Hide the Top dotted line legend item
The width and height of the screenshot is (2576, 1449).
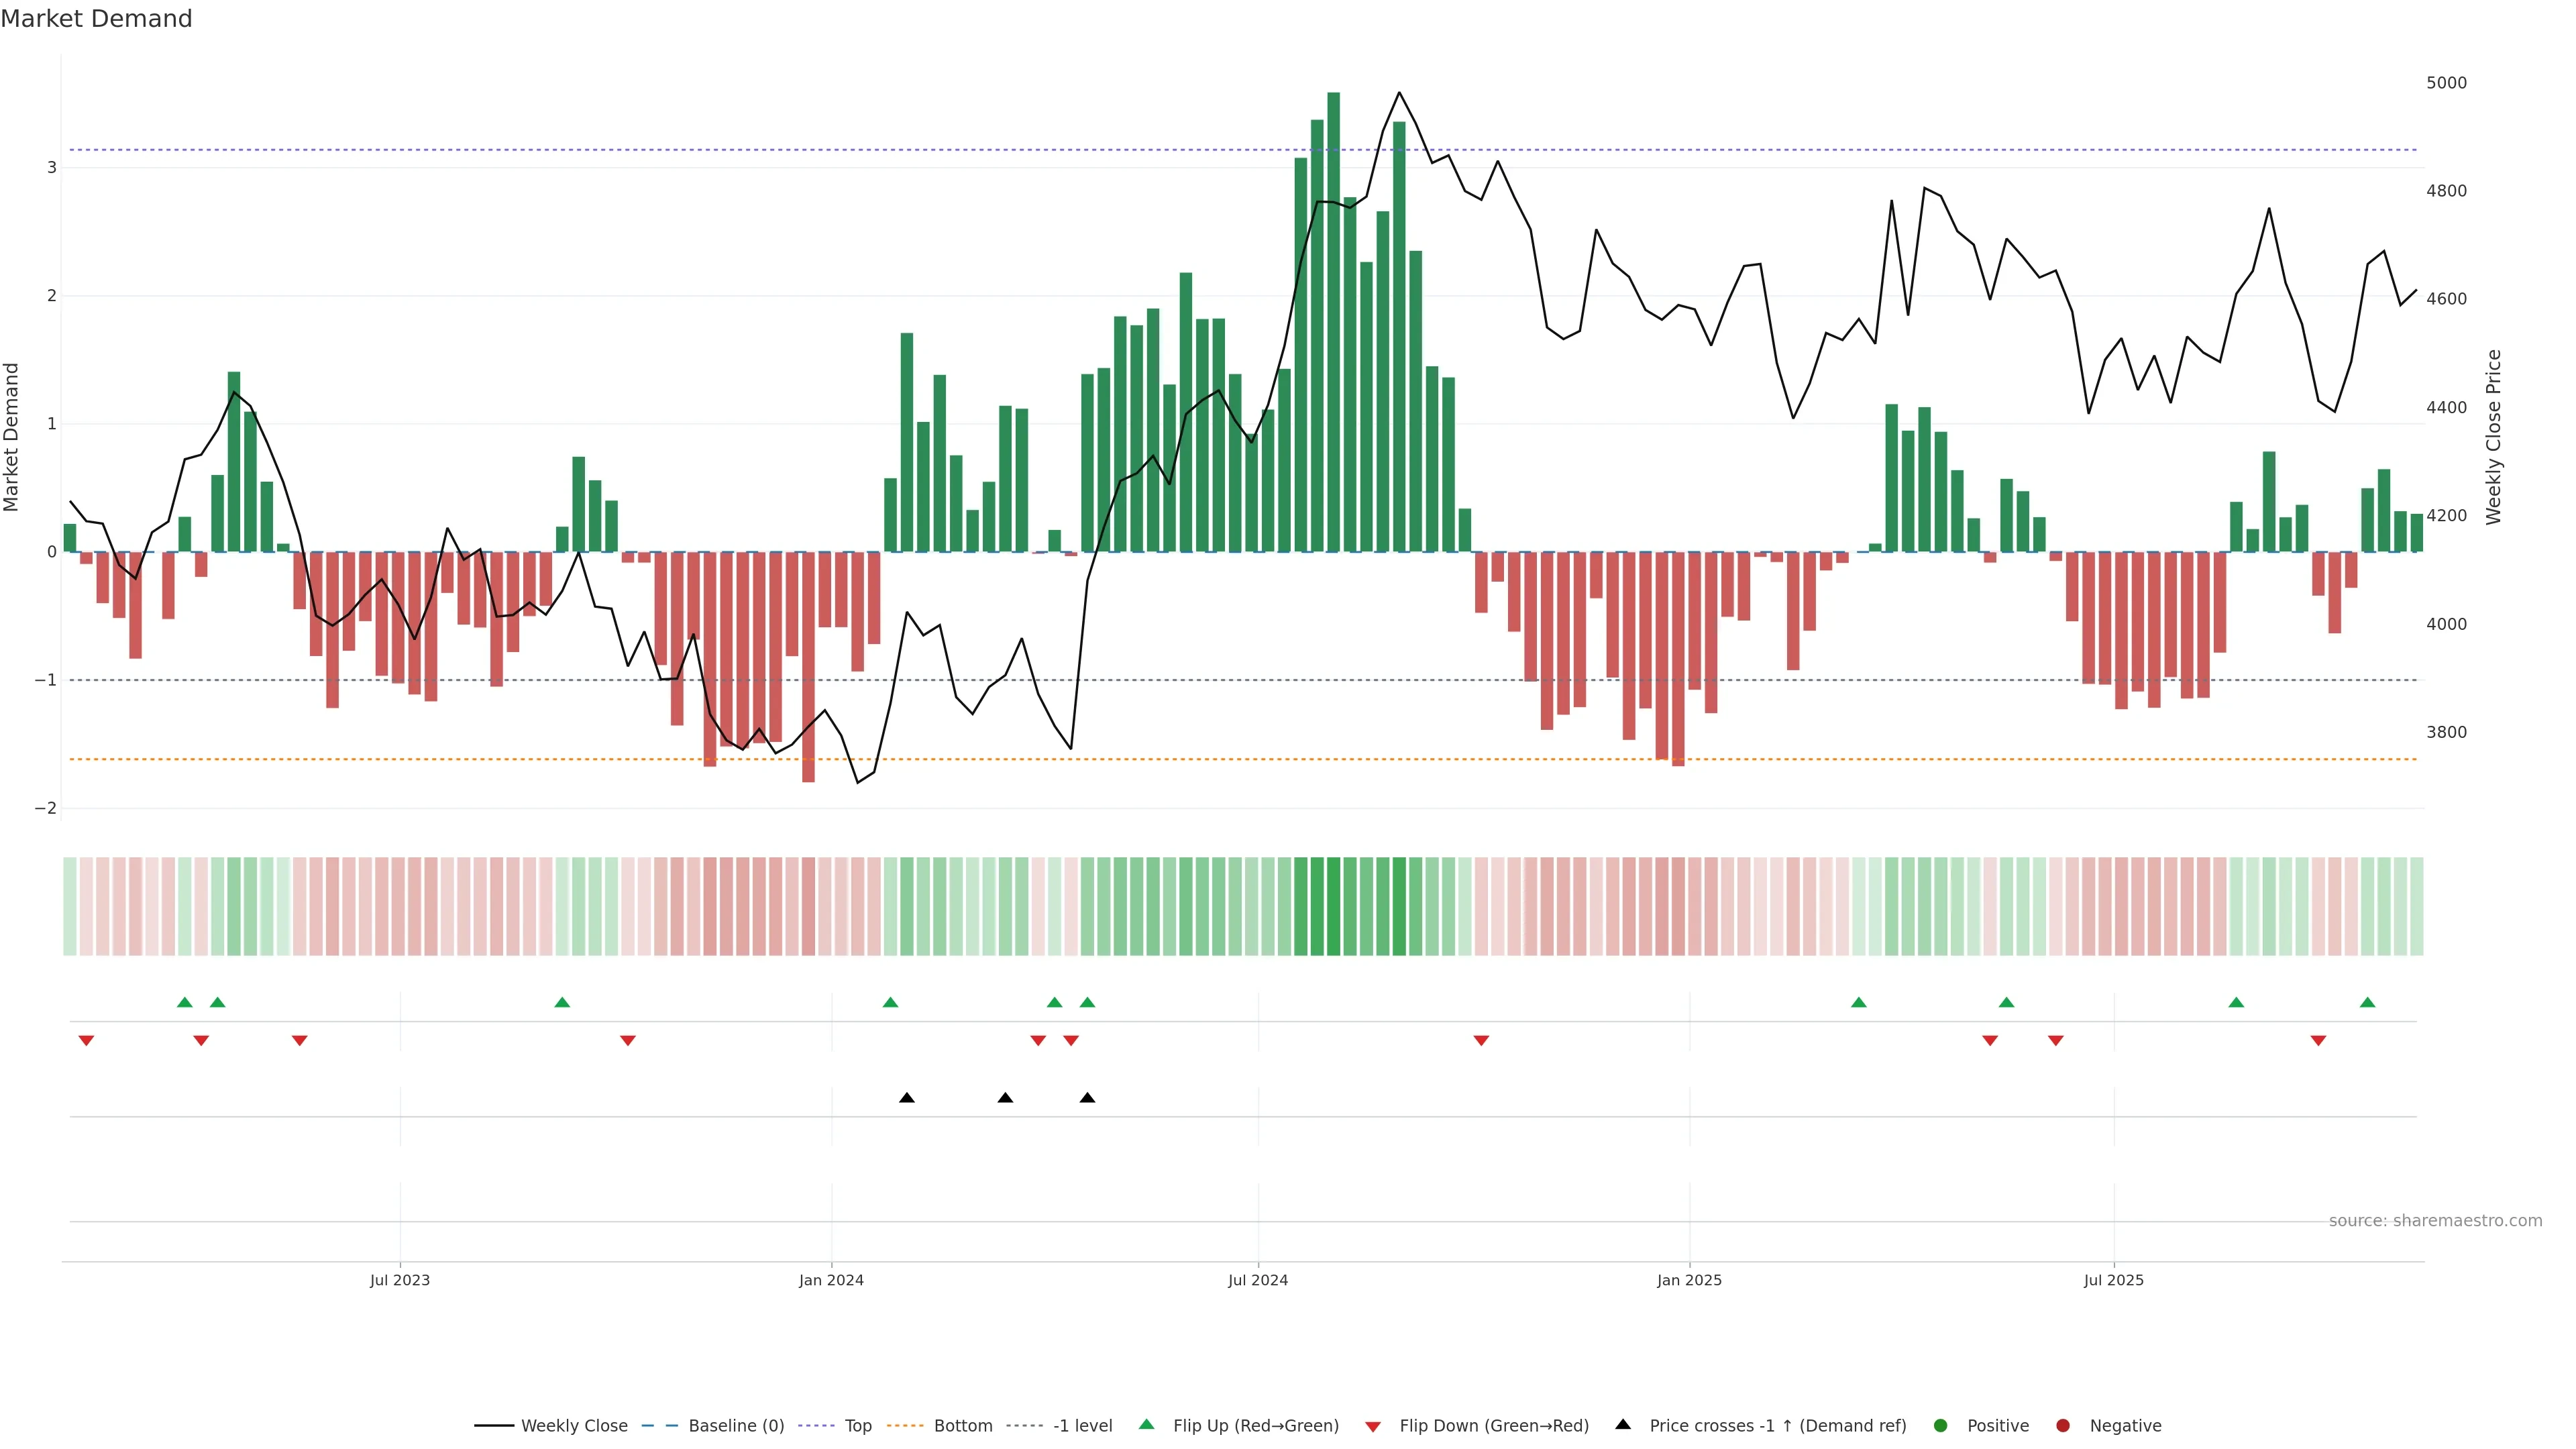[857, 1426]
